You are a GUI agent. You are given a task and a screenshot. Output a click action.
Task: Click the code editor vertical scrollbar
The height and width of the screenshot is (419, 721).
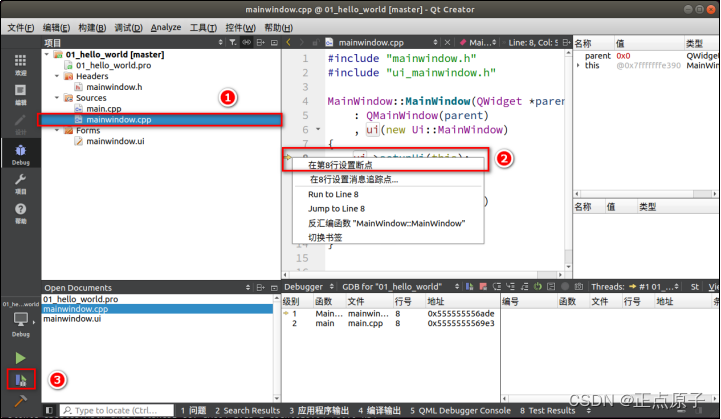[568, 160]
